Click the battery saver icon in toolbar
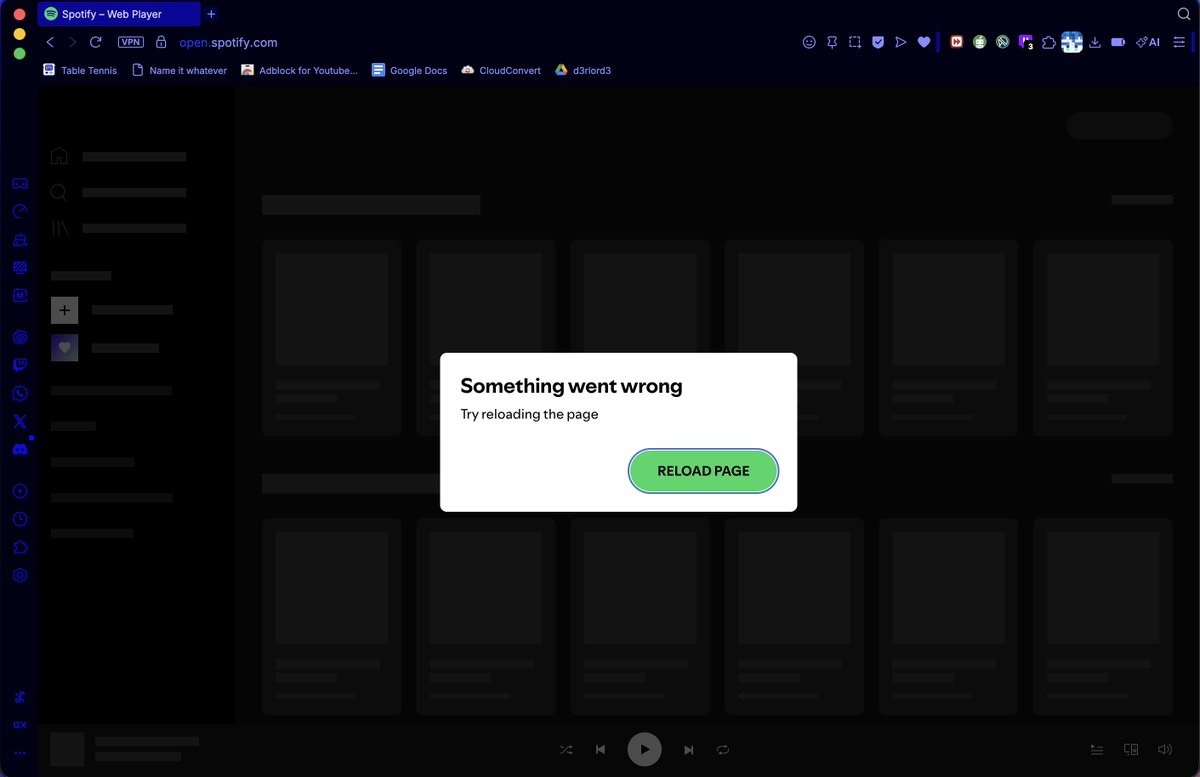The image size is (1200, 777). [1118, 42]
